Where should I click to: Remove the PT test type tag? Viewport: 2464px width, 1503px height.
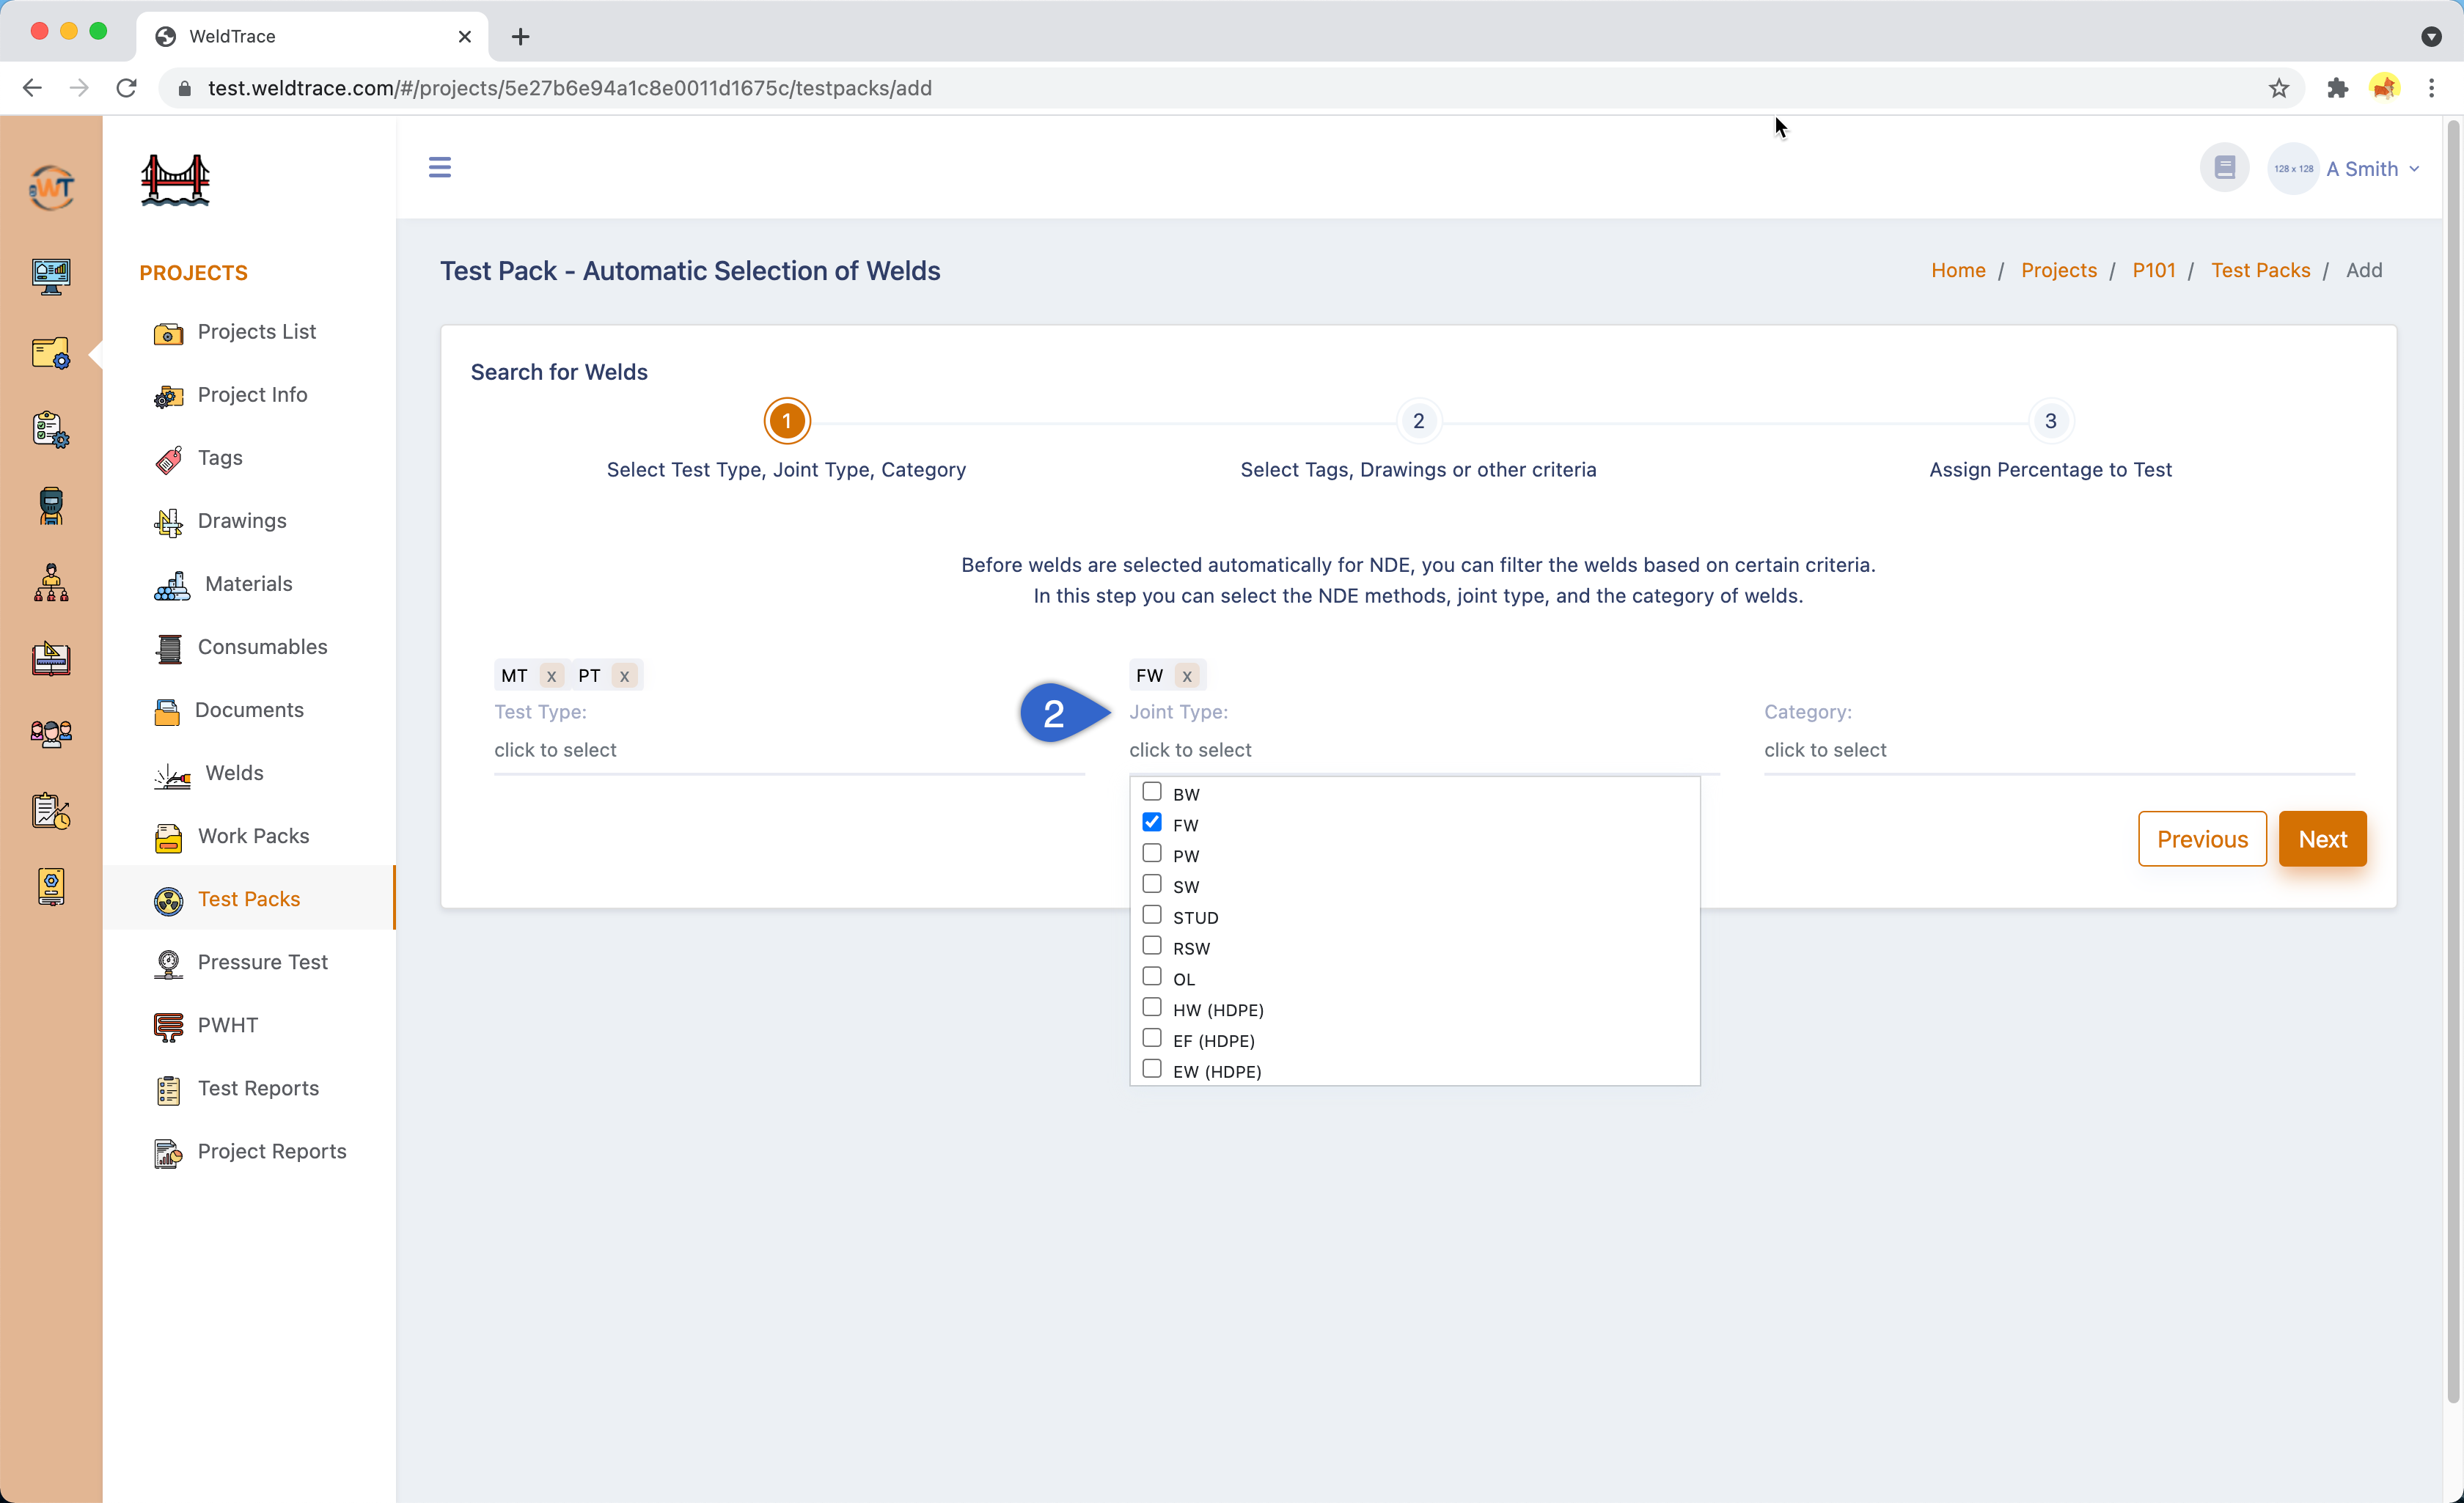[x=624, y=676]
